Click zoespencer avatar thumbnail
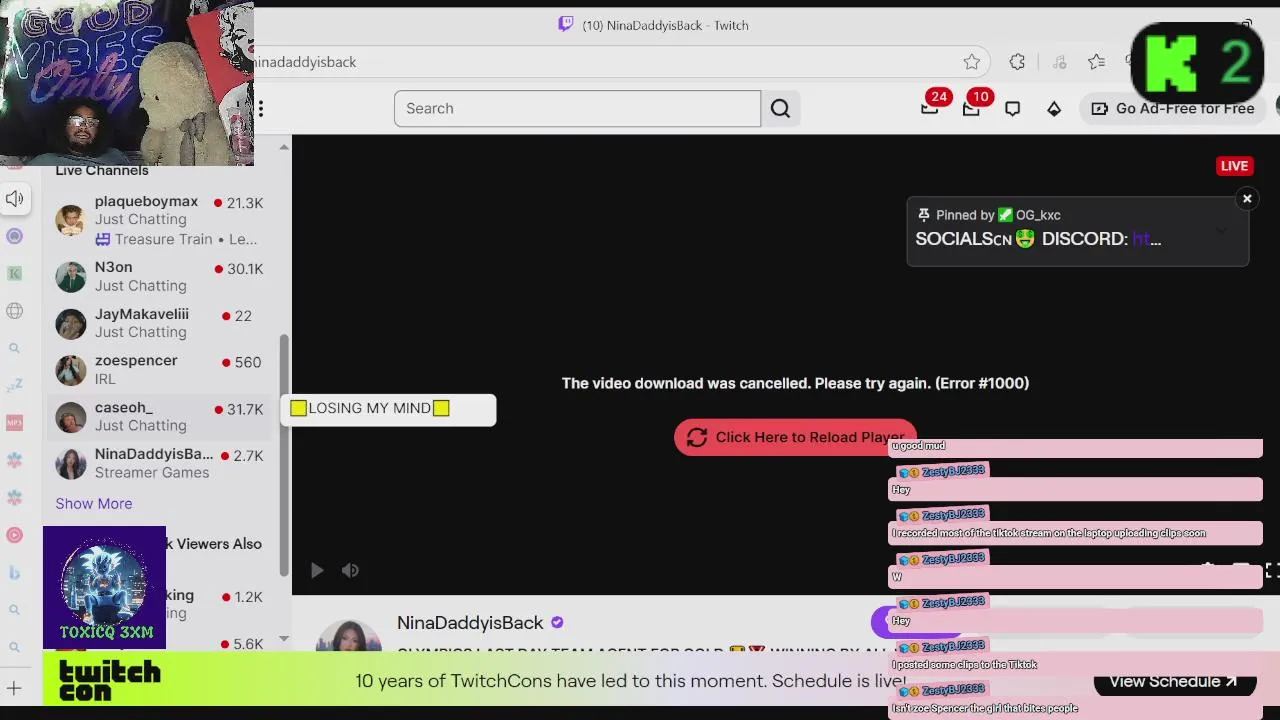Screen dimensions: 1280x720 point(70,370)
